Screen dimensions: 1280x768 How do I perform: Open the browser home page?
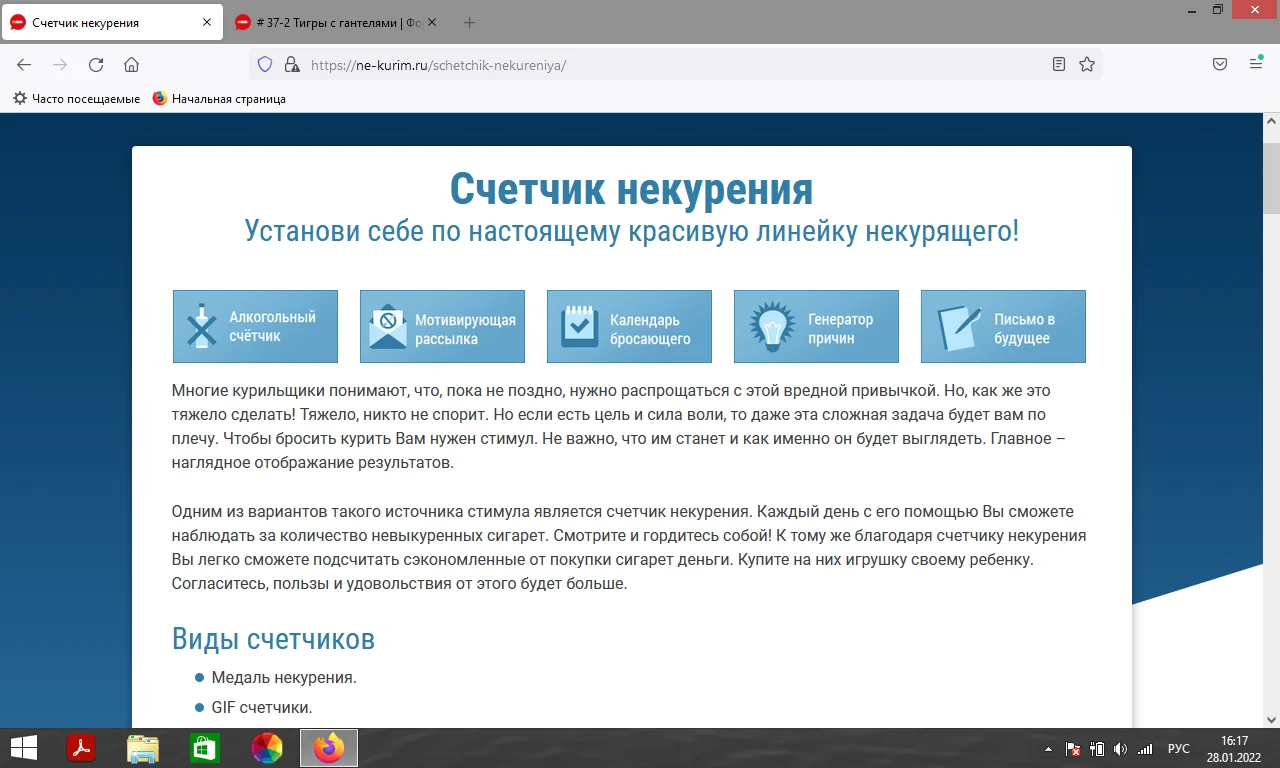[x=131, y=64]
